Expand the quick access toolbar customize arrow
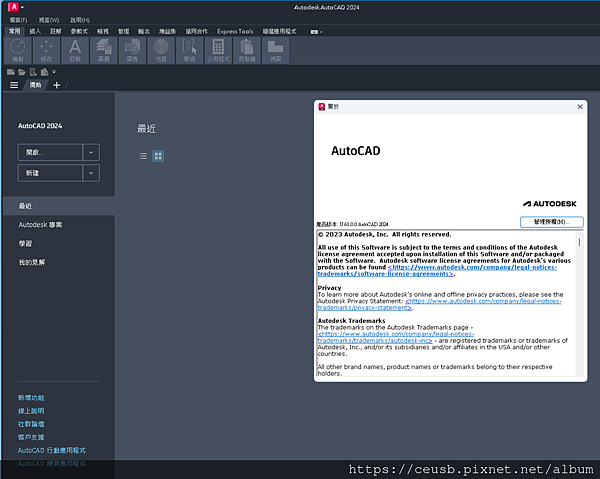 click(x=54, y=72)
